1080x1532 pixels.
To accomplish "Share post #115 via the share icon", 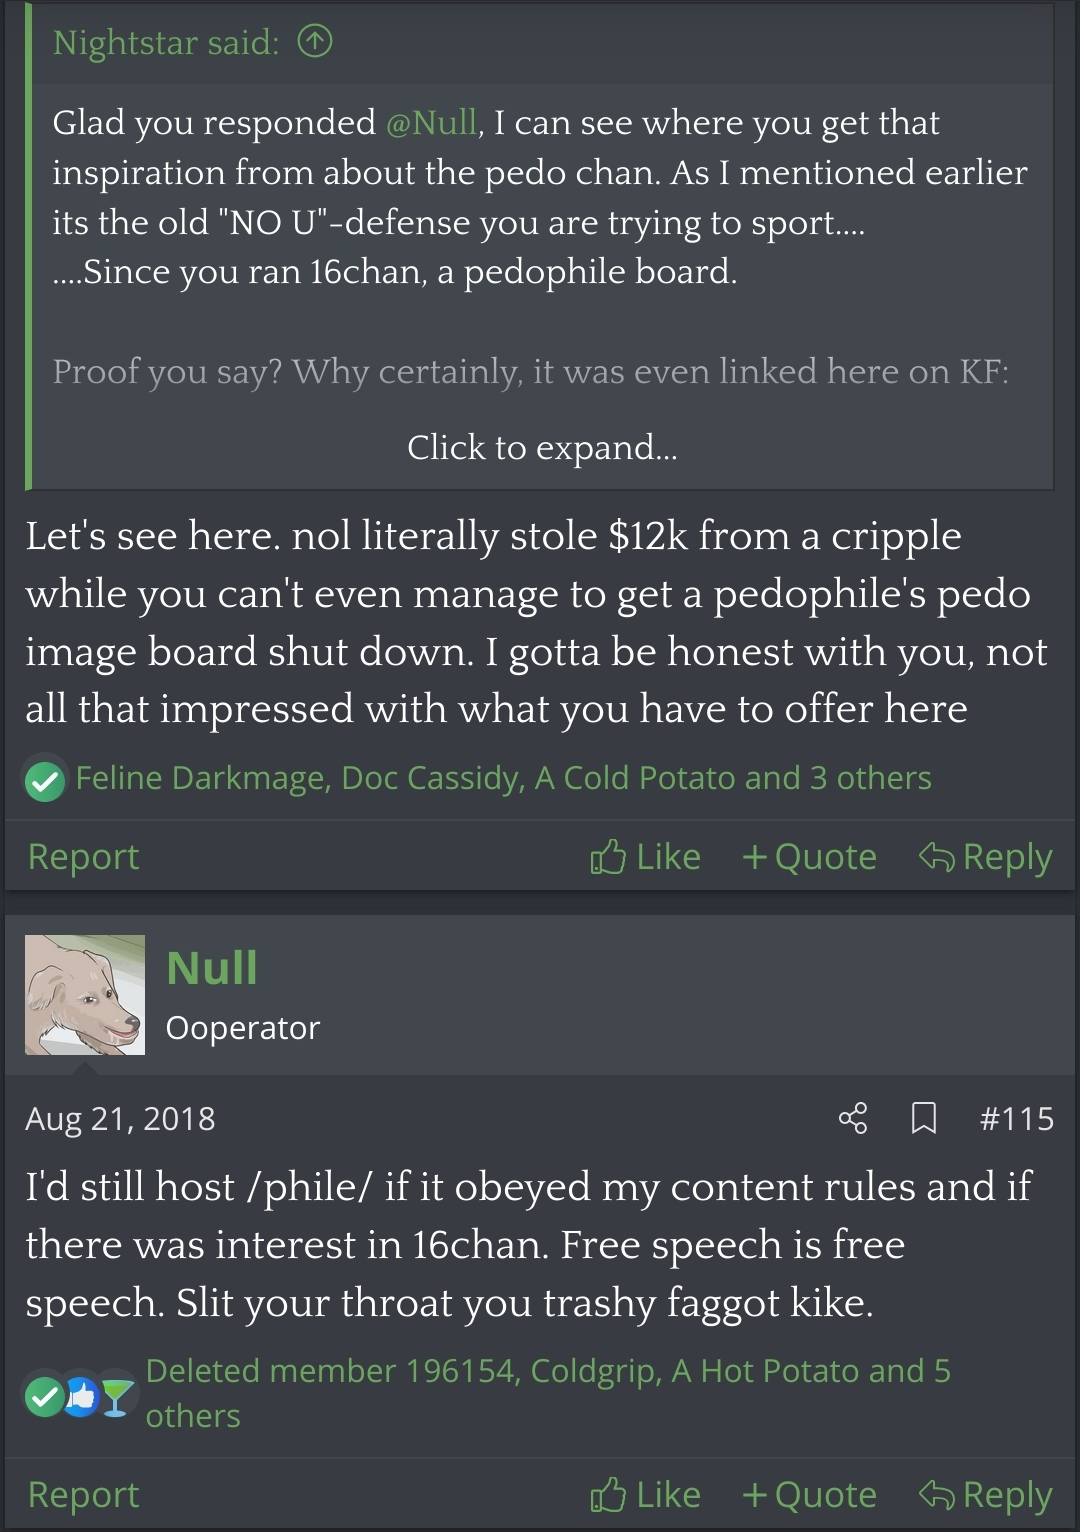I will click(x=853, y=1118).
